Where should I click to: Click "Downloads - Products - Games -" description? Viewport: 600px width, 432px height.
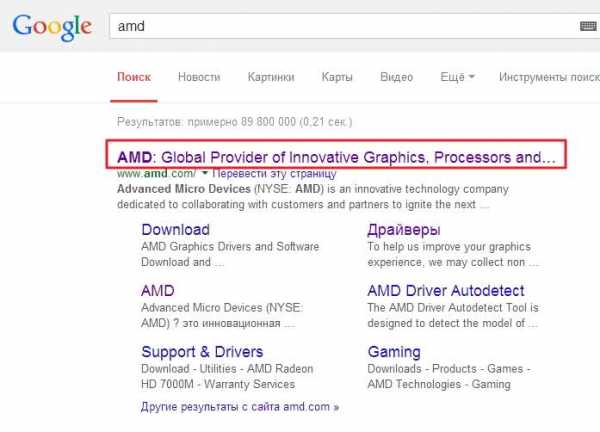click(448, 369)
